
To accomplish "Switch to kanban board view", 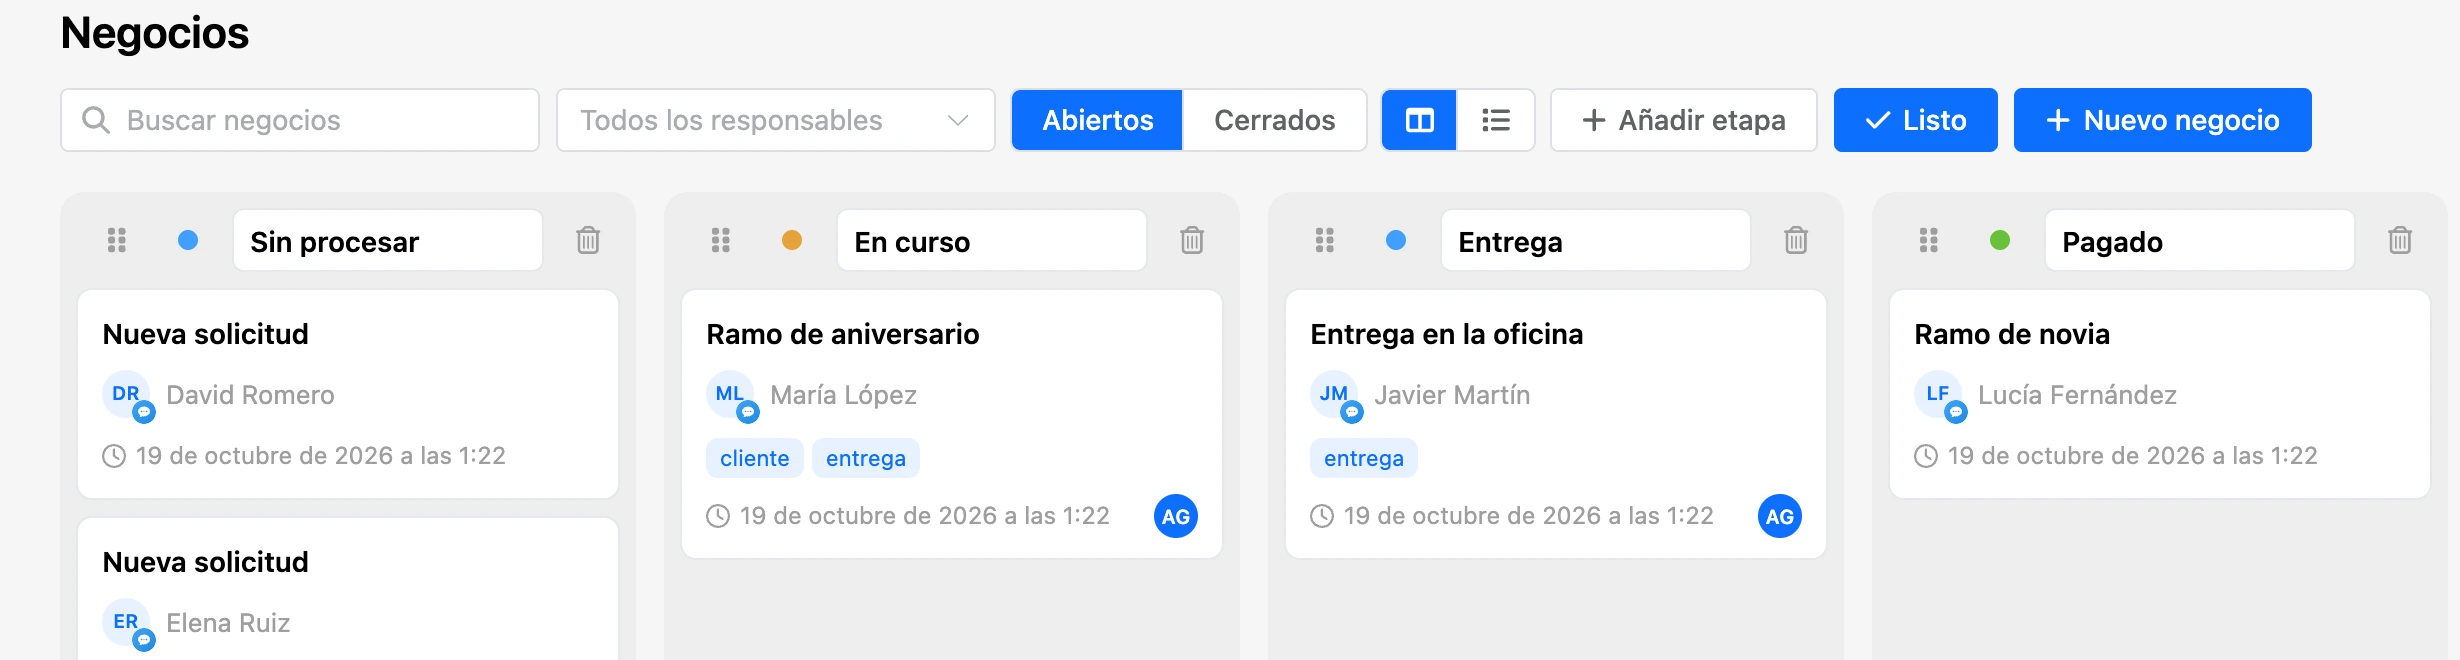I will (x=1420, y=120).
